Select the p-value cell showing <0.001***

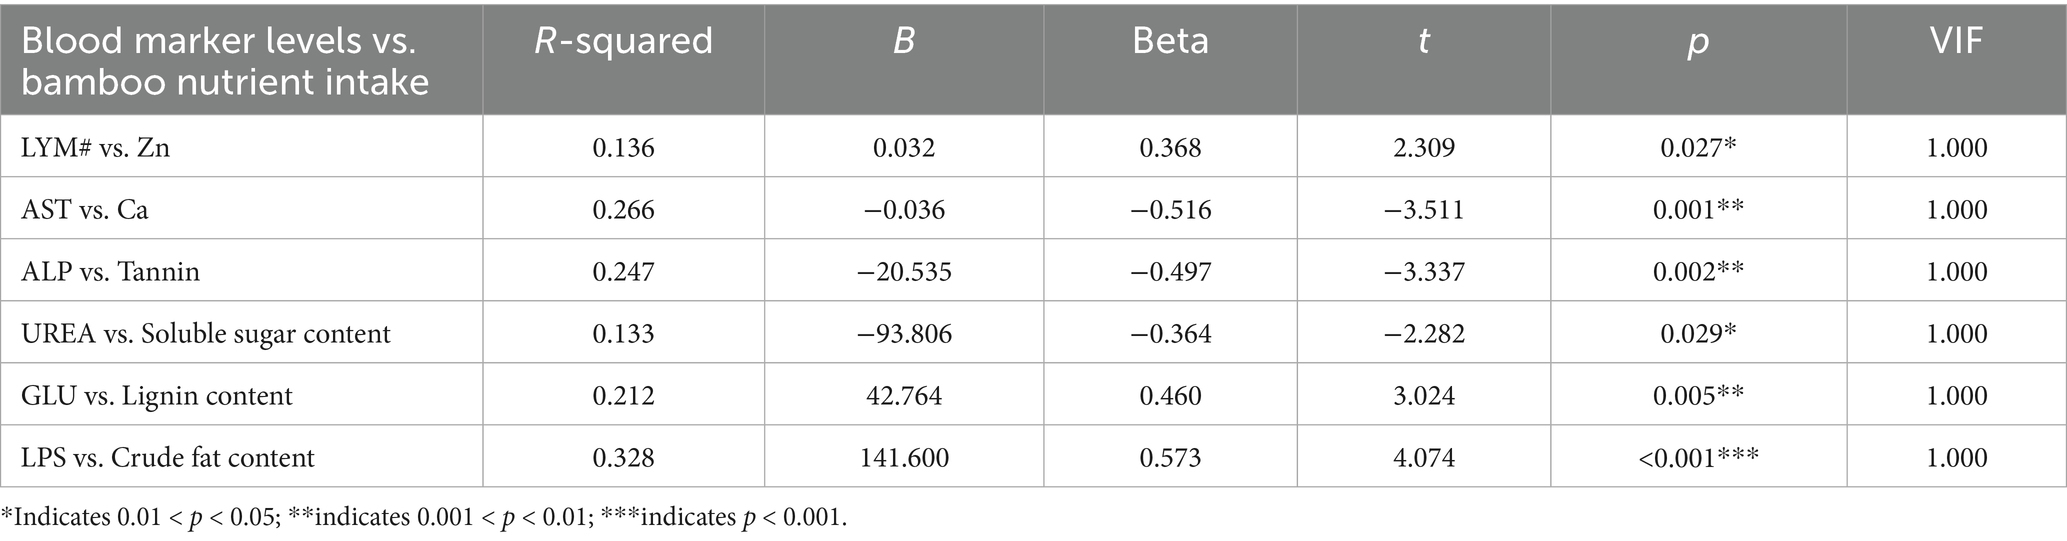[1698, 458]
